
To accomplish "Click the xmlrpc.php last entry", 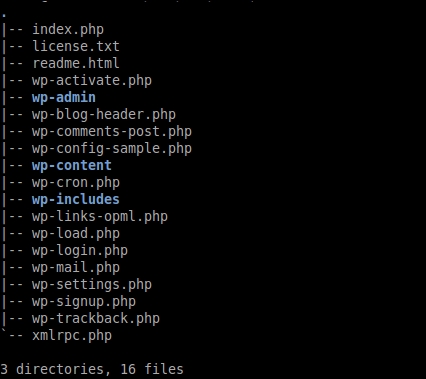I will coord(72,336).
